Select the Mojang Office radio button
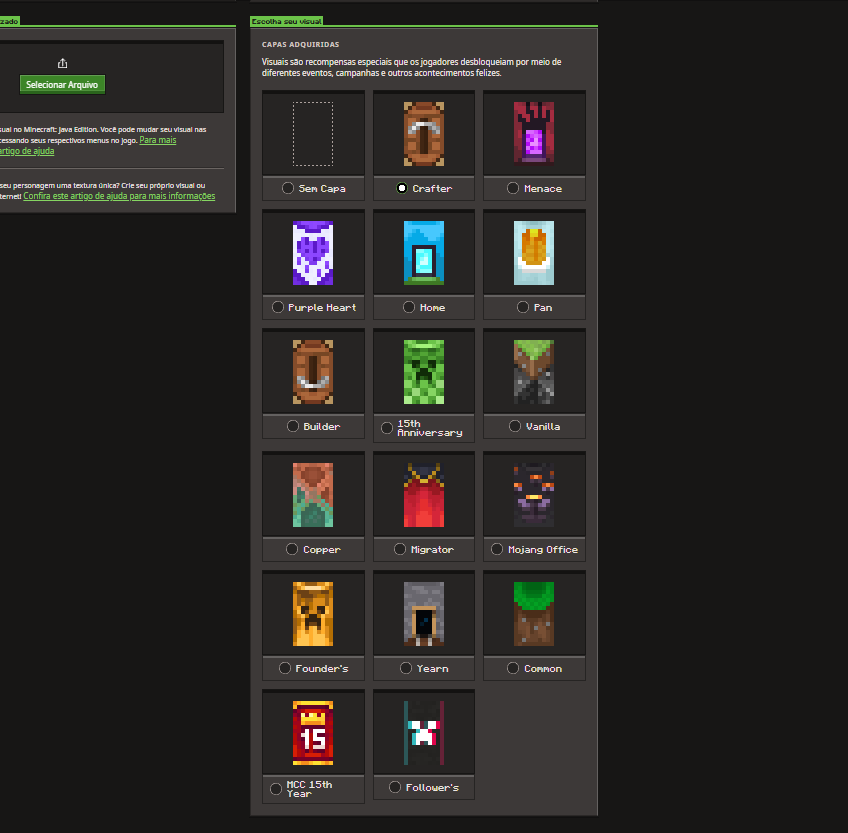 pos(497,549)
